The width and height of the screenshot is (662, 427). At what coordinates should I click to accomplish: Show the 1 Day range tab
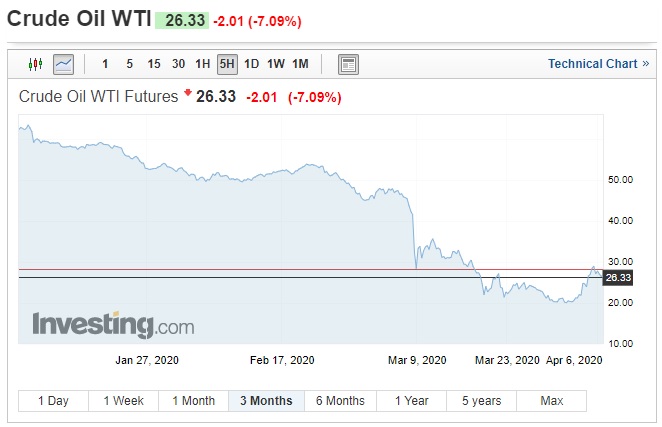[53, 401]
